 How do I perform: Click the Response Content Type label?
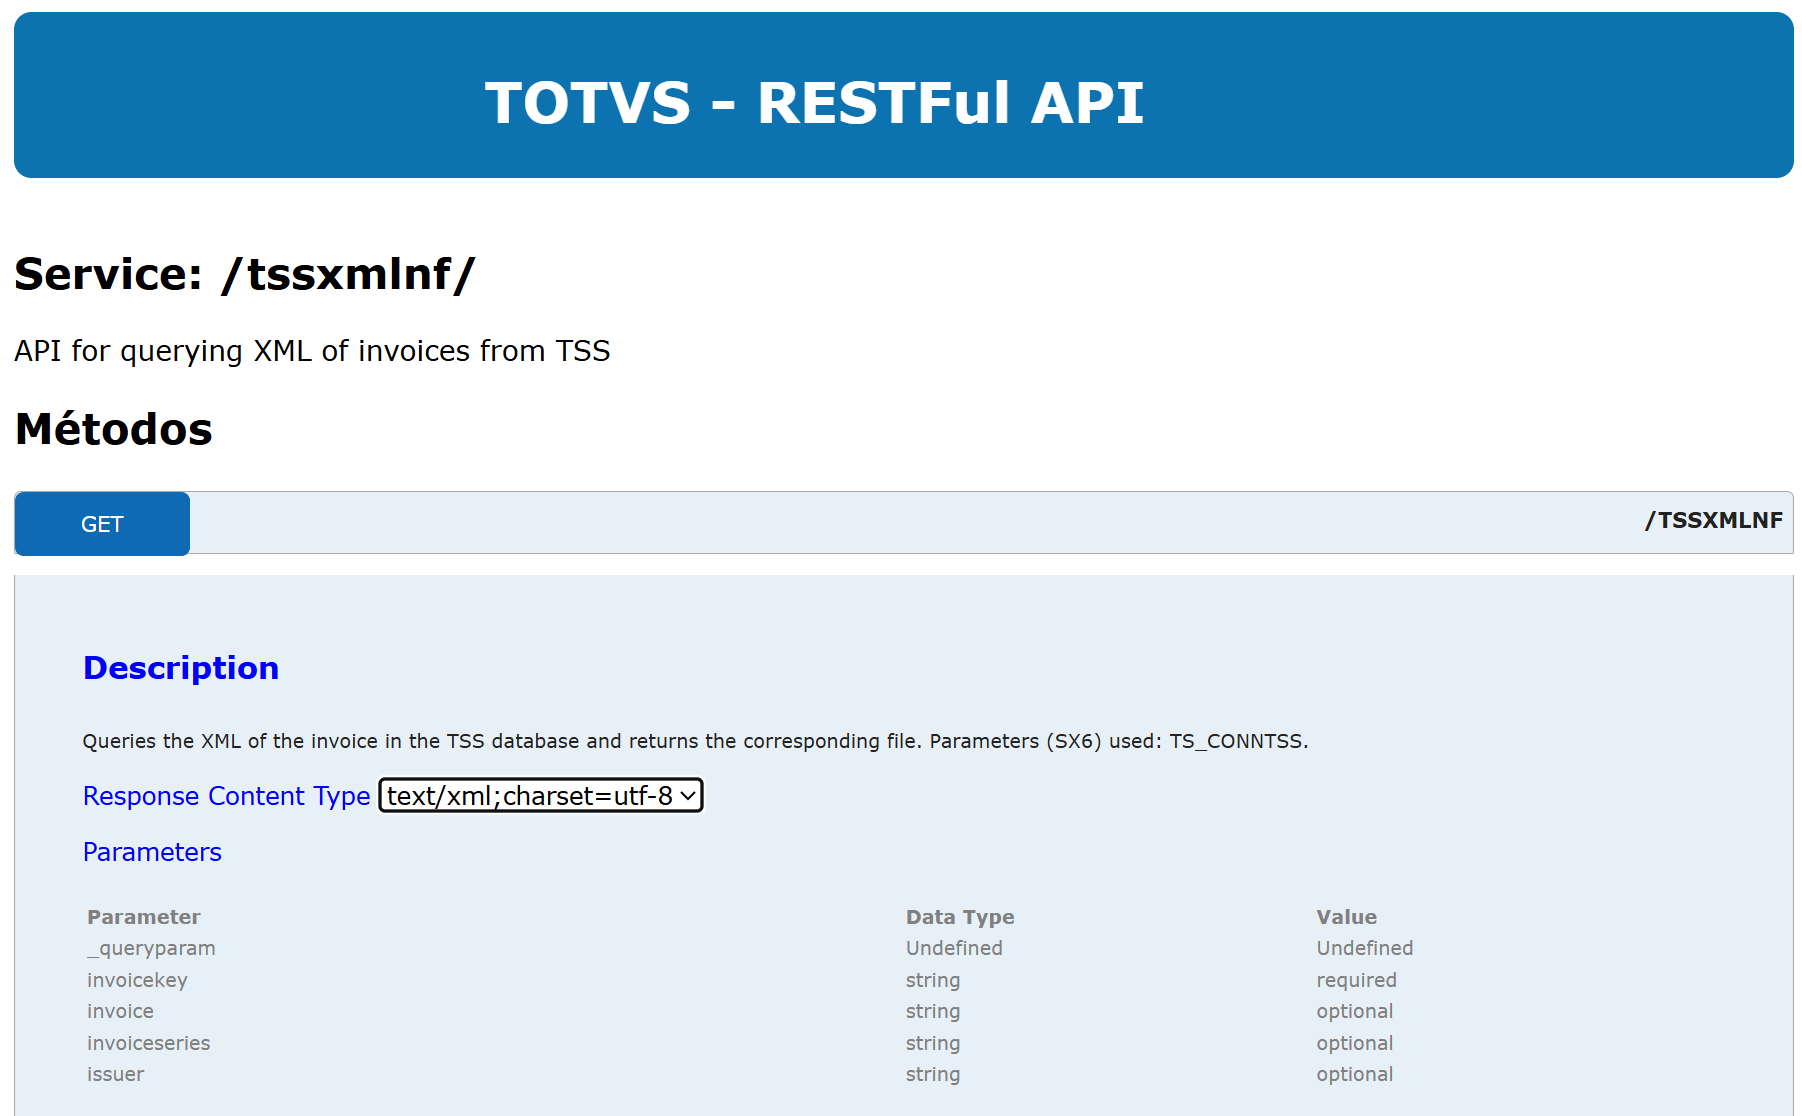pos(226,796)
